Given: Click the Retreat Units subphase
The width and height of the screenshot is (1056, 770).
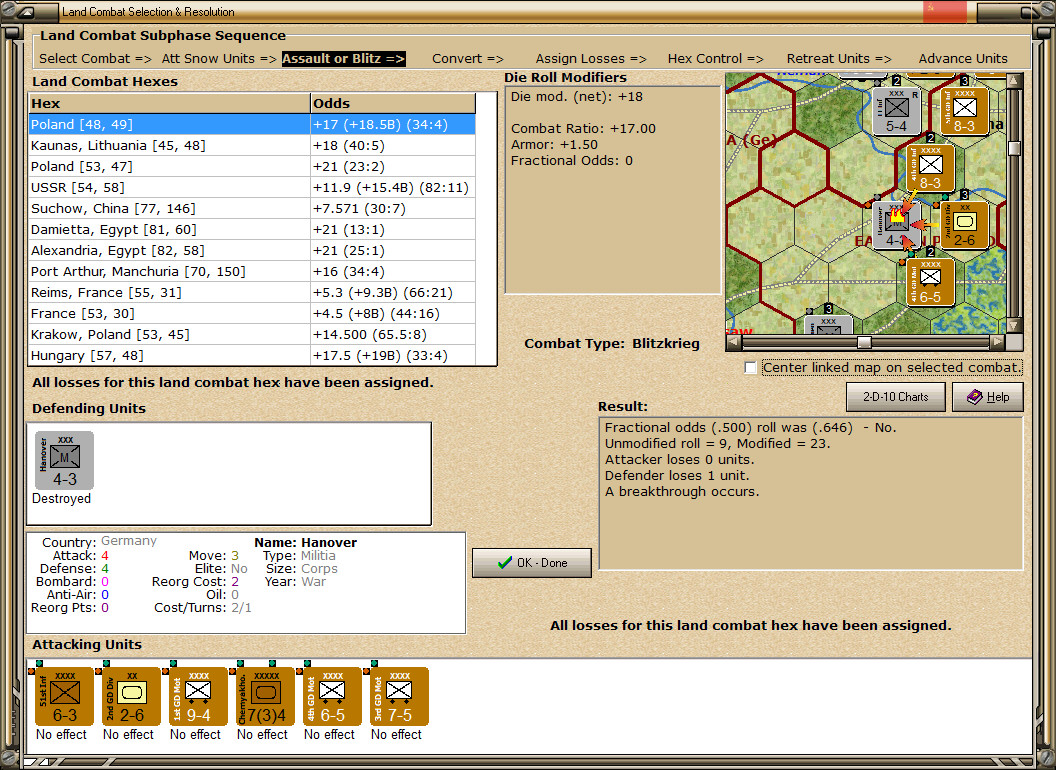Looking at the screenshot, I should 838,59.
